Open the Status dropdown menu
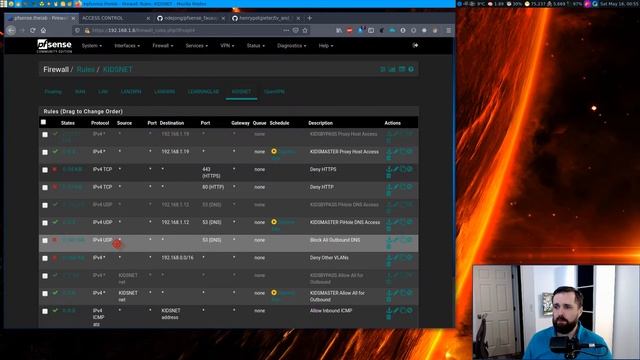The height and width of the screenshot is (360, 640). (x=256, y=46)
